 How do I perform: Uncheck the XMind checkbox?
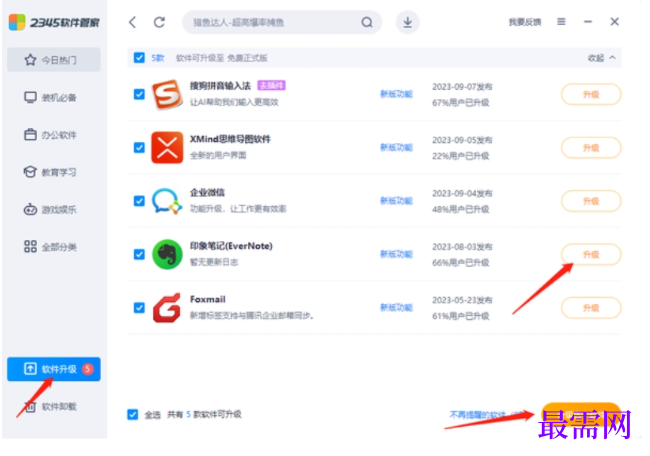139,148
